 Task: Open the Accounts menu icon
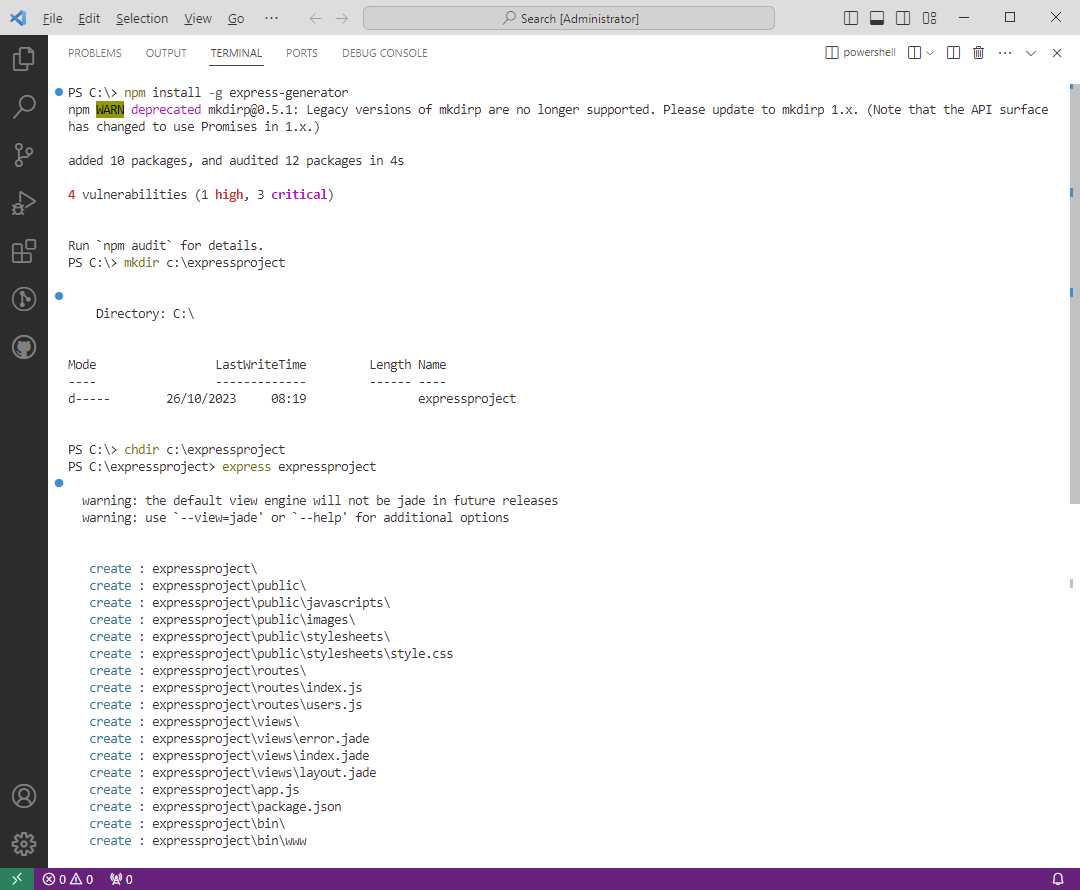(23, 796)
